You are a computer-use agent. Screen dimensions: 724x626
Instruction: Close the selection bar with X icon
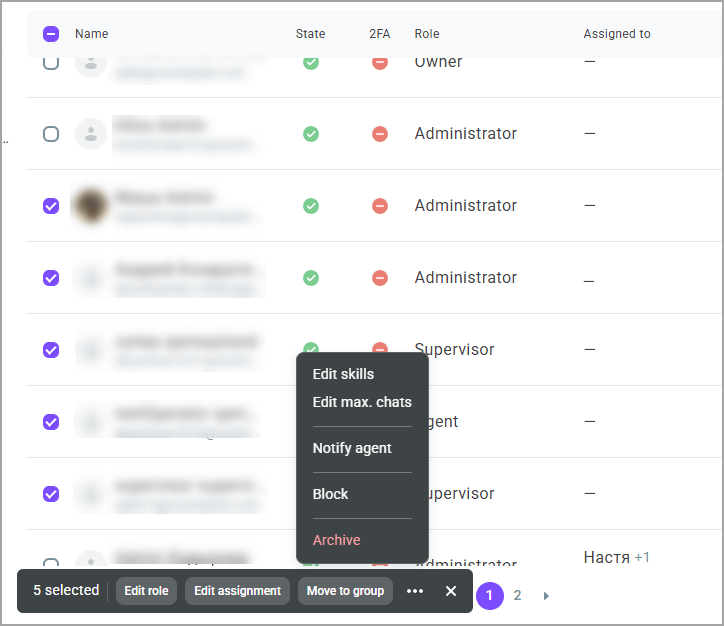pos(451,591)
